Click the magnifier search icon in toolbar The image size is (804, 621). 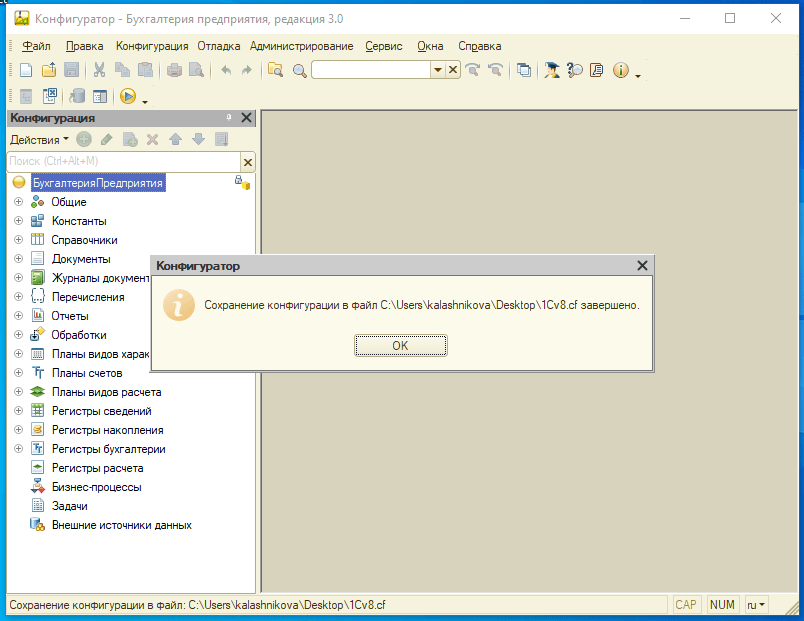[x=299, y=70]
